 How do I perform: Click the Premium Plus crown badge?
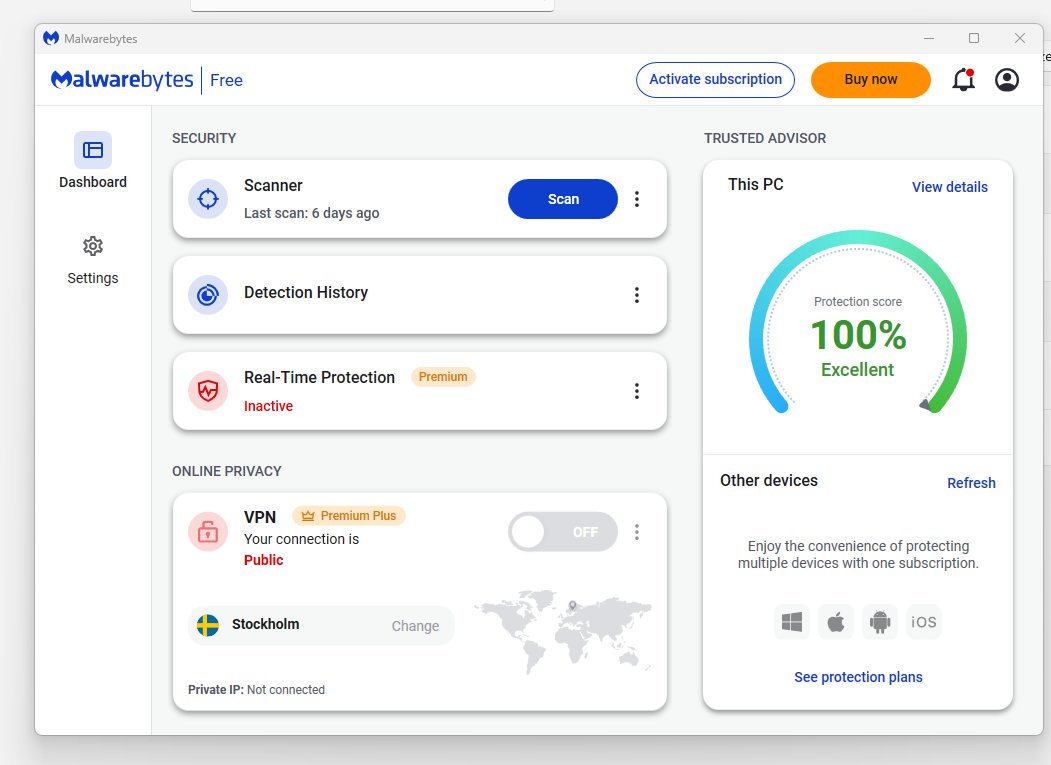click(x=349, y=516)
